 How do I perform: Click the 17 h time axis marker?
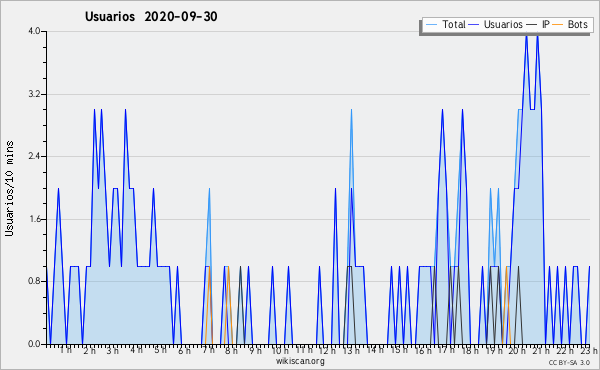[446, 350]
